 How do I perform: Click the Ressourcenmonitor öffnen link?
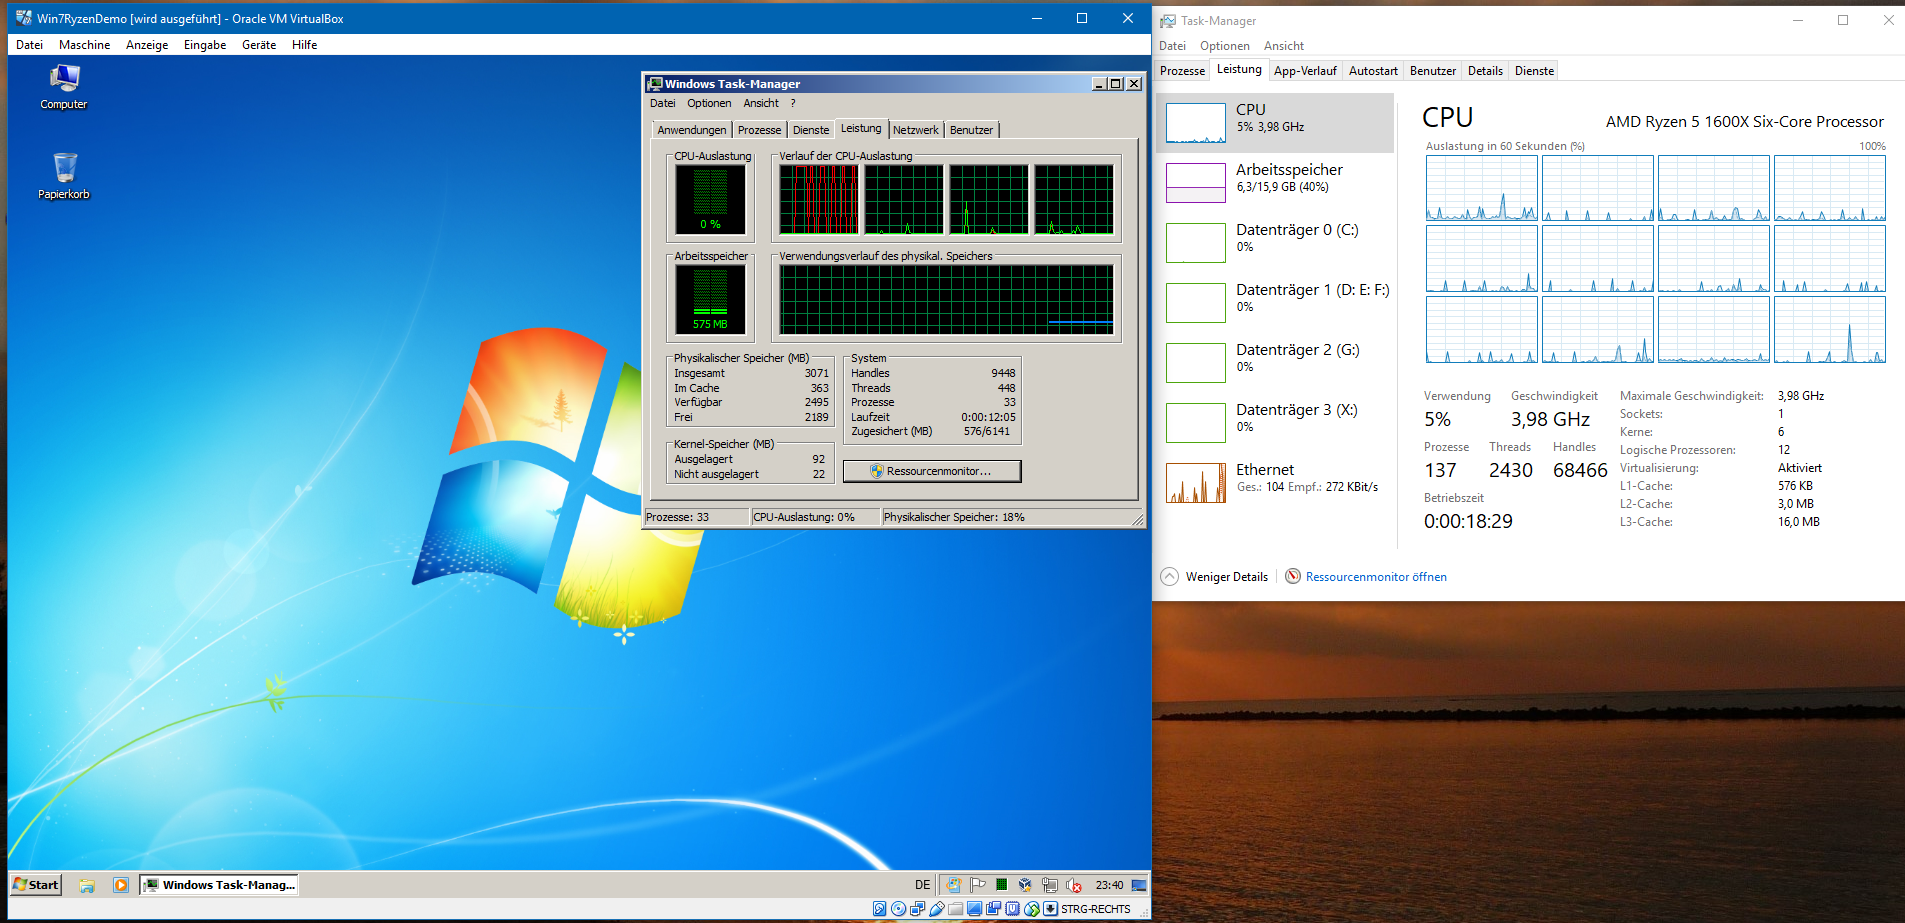point(1376,577)
